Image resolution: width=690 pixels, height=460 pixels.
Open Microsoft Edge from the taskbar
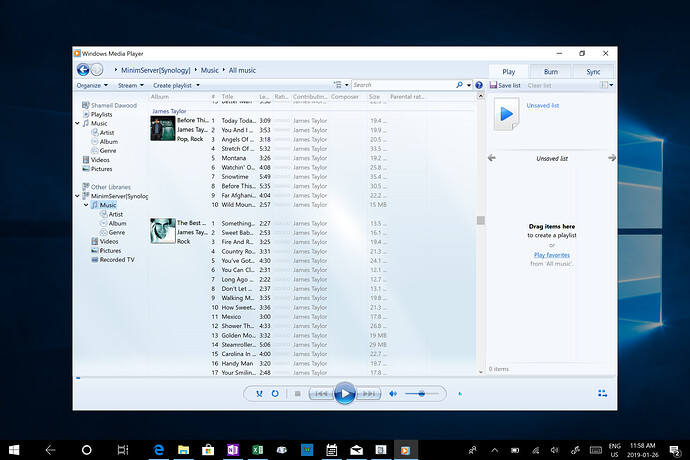point(158,450)
